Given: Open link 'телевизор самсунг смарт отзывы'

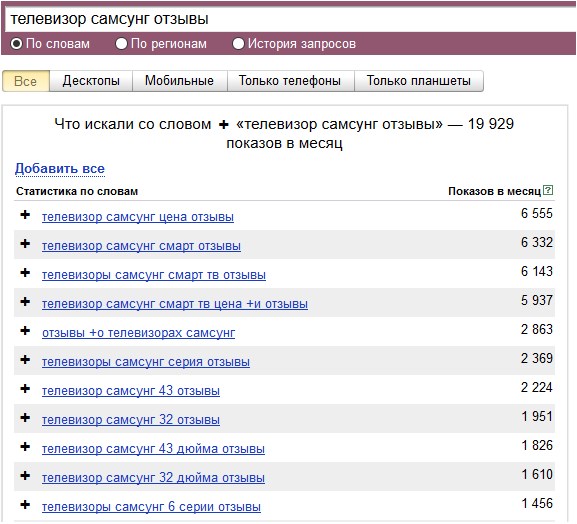Looking at the screenshot, I should tap(141, 246).
